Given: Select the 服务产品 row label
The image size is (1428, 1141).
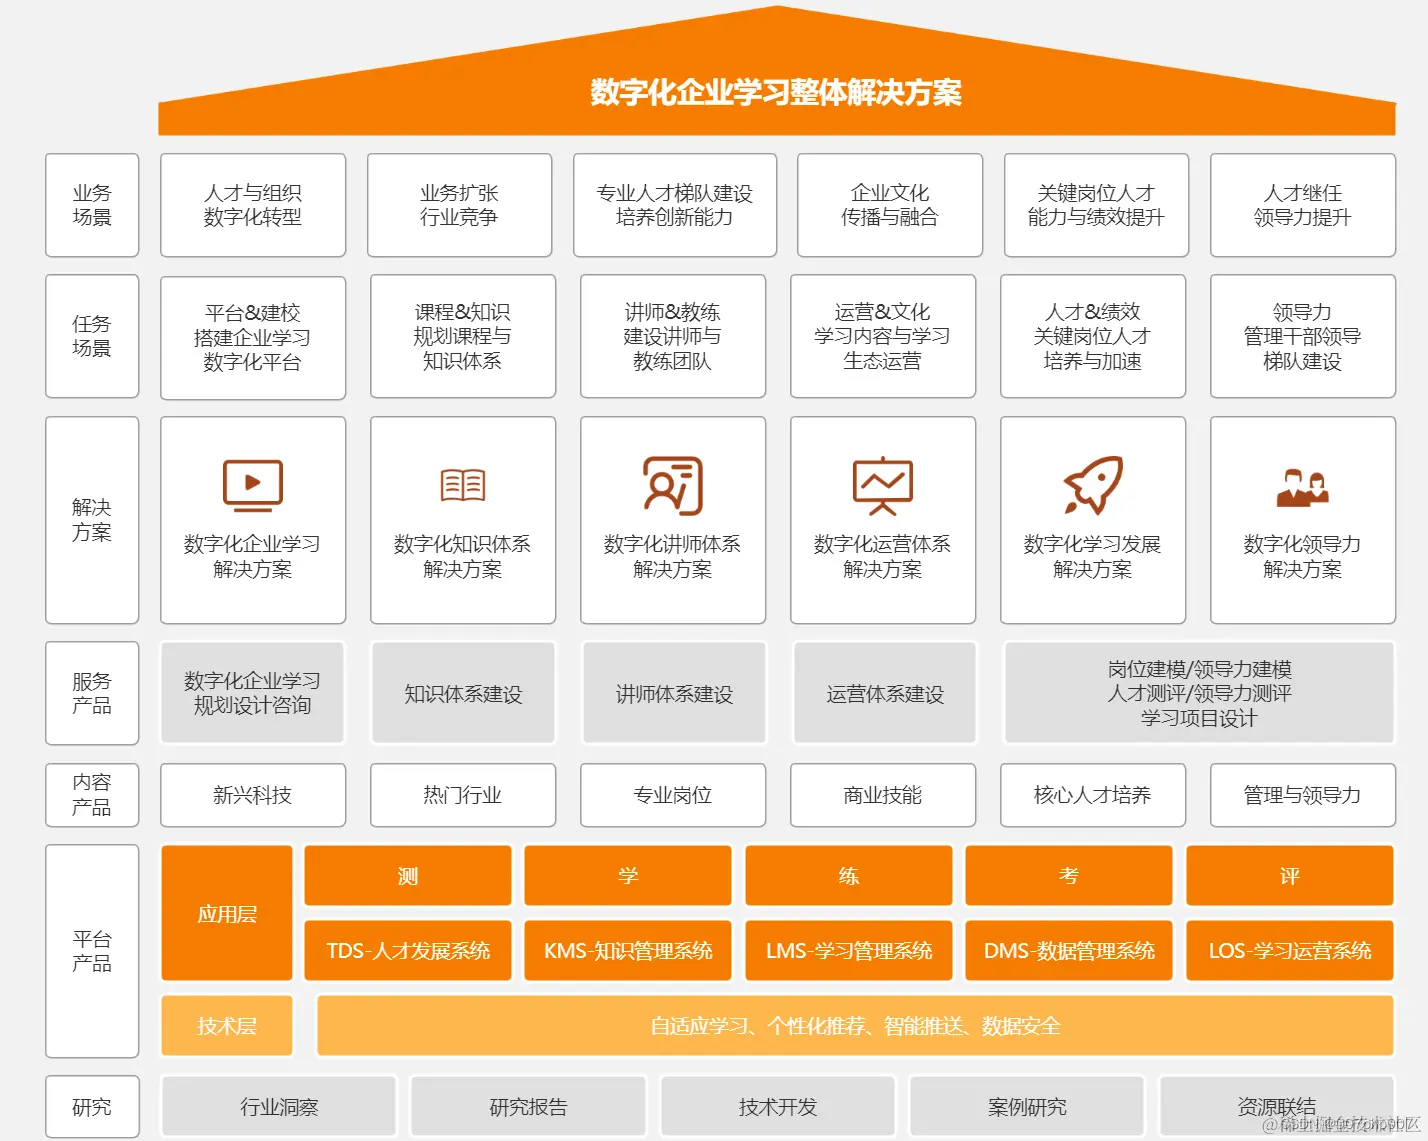Looking at the screenshot, I should tap(92, 693).
